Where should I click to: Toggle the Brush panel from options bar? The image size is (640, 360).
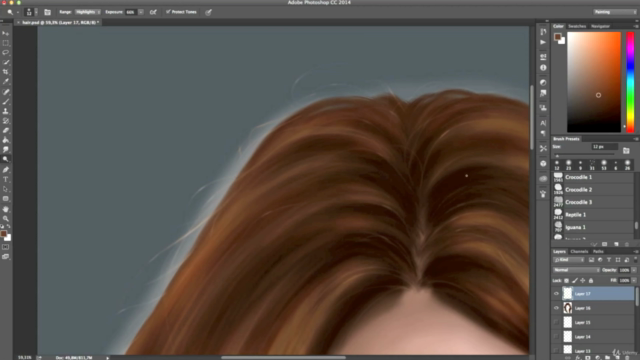(47, 12)
